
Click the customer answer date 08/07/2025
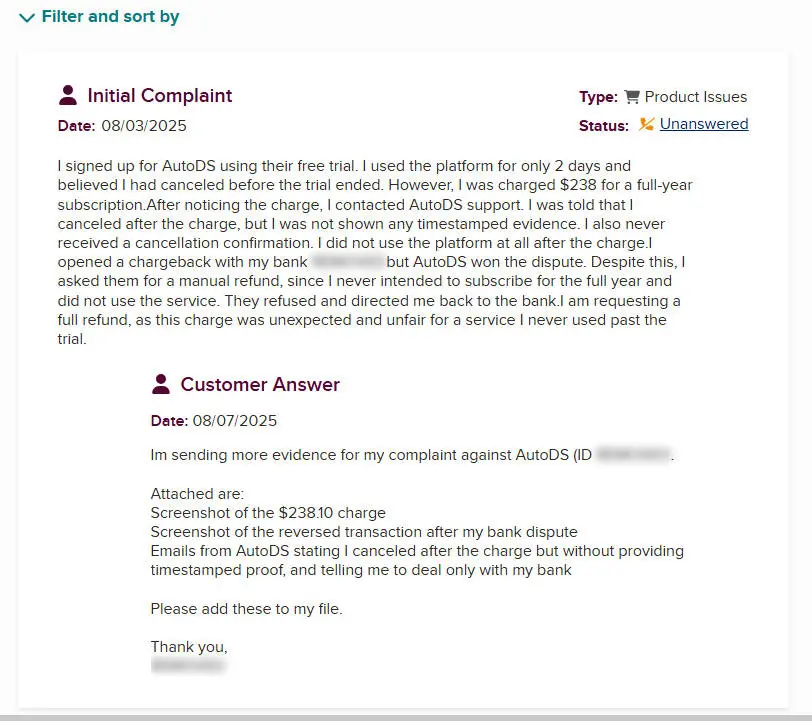pyautogui.click(x=234, y=421)
